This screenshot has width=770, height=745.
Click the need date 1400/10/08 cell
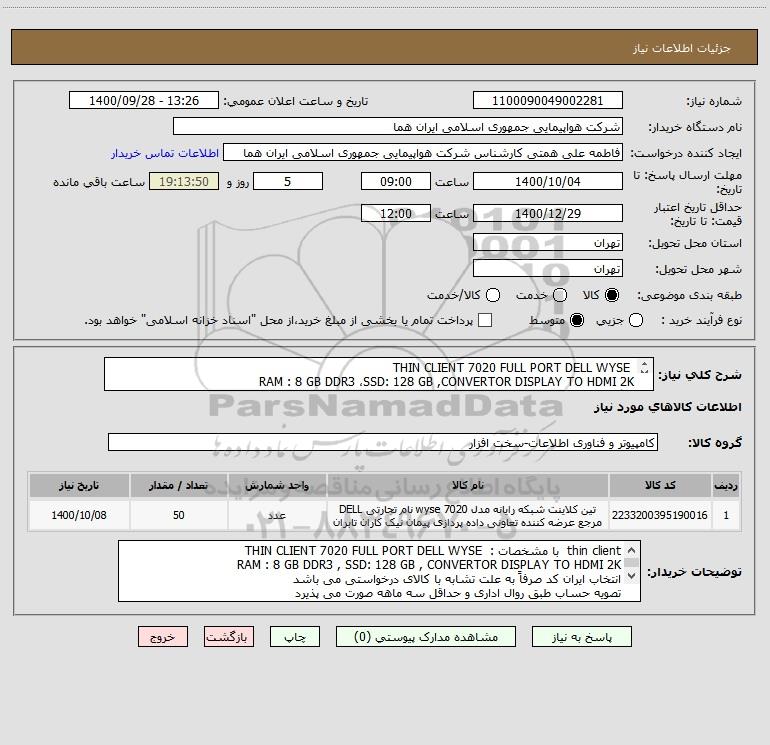click(79, 515)
